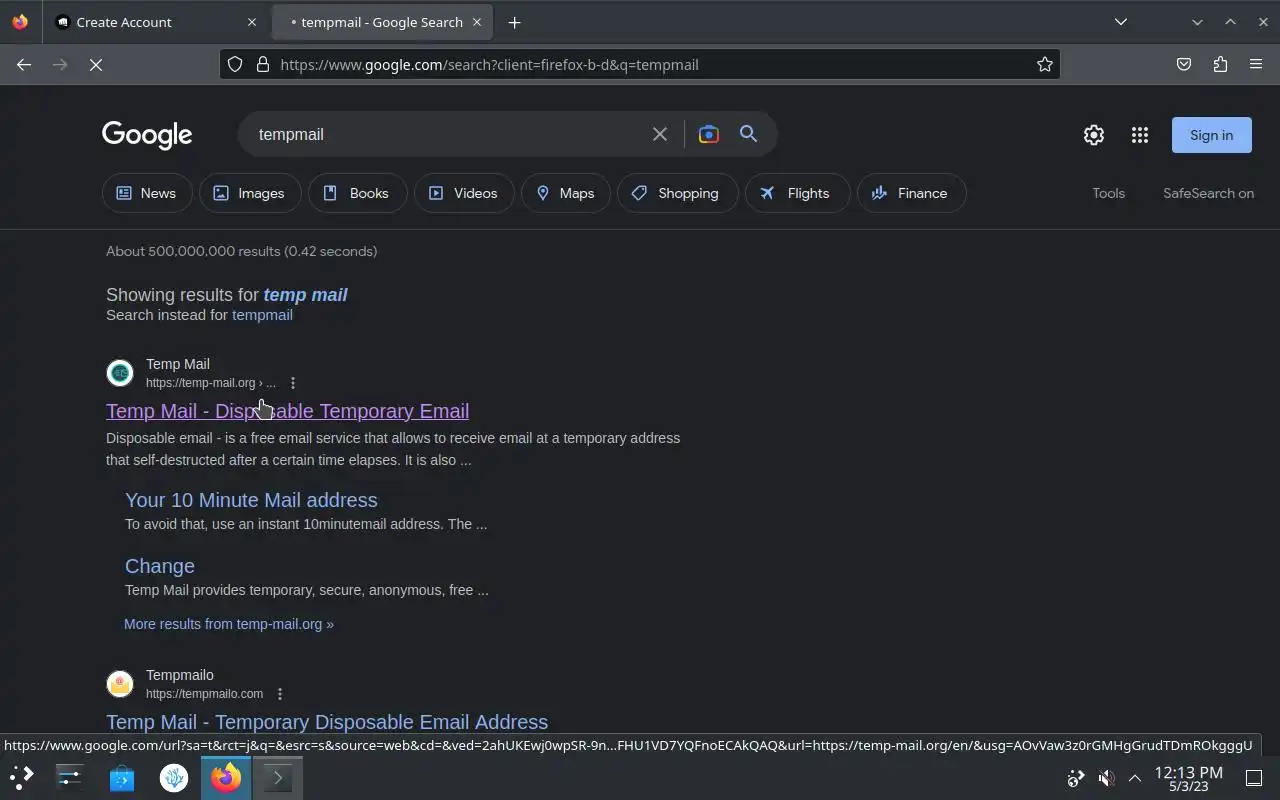
Task: Click the show desktop button
Action: (x=1254, y=778)
